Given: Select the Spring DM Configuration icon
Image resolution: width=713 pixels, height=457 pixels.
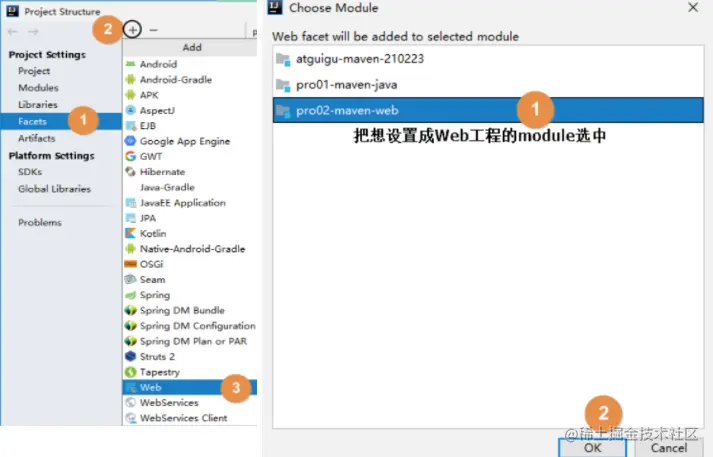Looking at the screenshot, I should (x=131, y=326).
